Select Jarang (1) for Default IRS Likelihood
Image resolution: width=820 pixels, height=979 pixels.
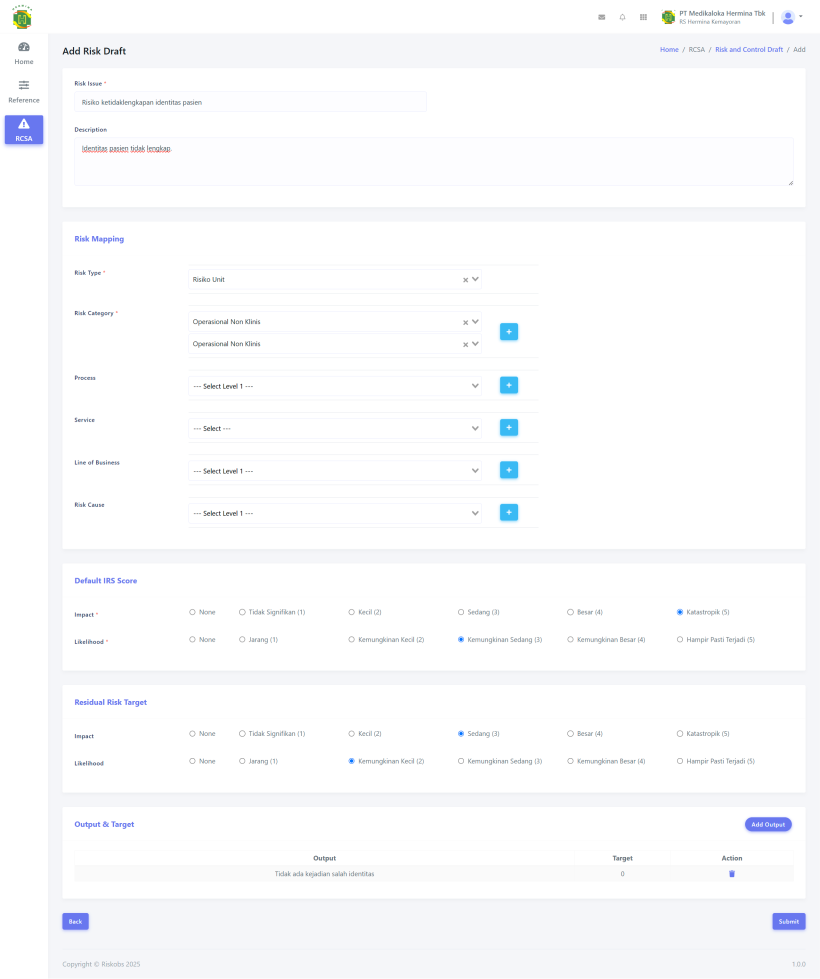coord(242,640)
